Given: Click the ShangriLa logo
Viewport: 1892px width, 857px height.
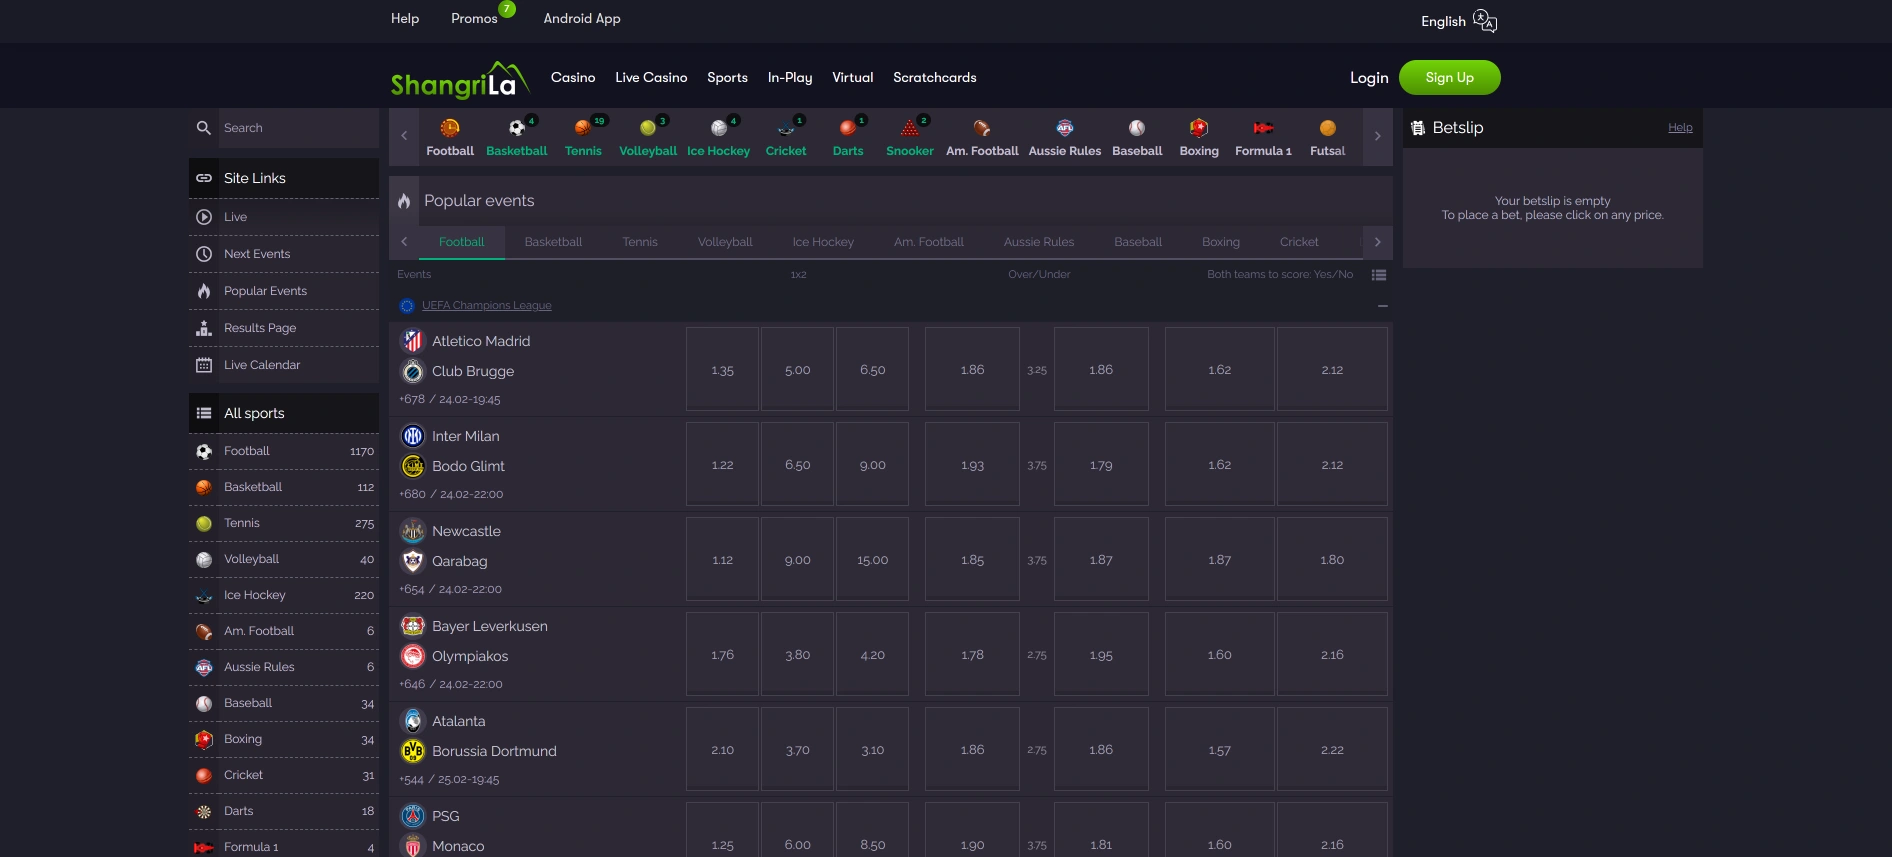Looking at the screenshot, I should point(460,80).
